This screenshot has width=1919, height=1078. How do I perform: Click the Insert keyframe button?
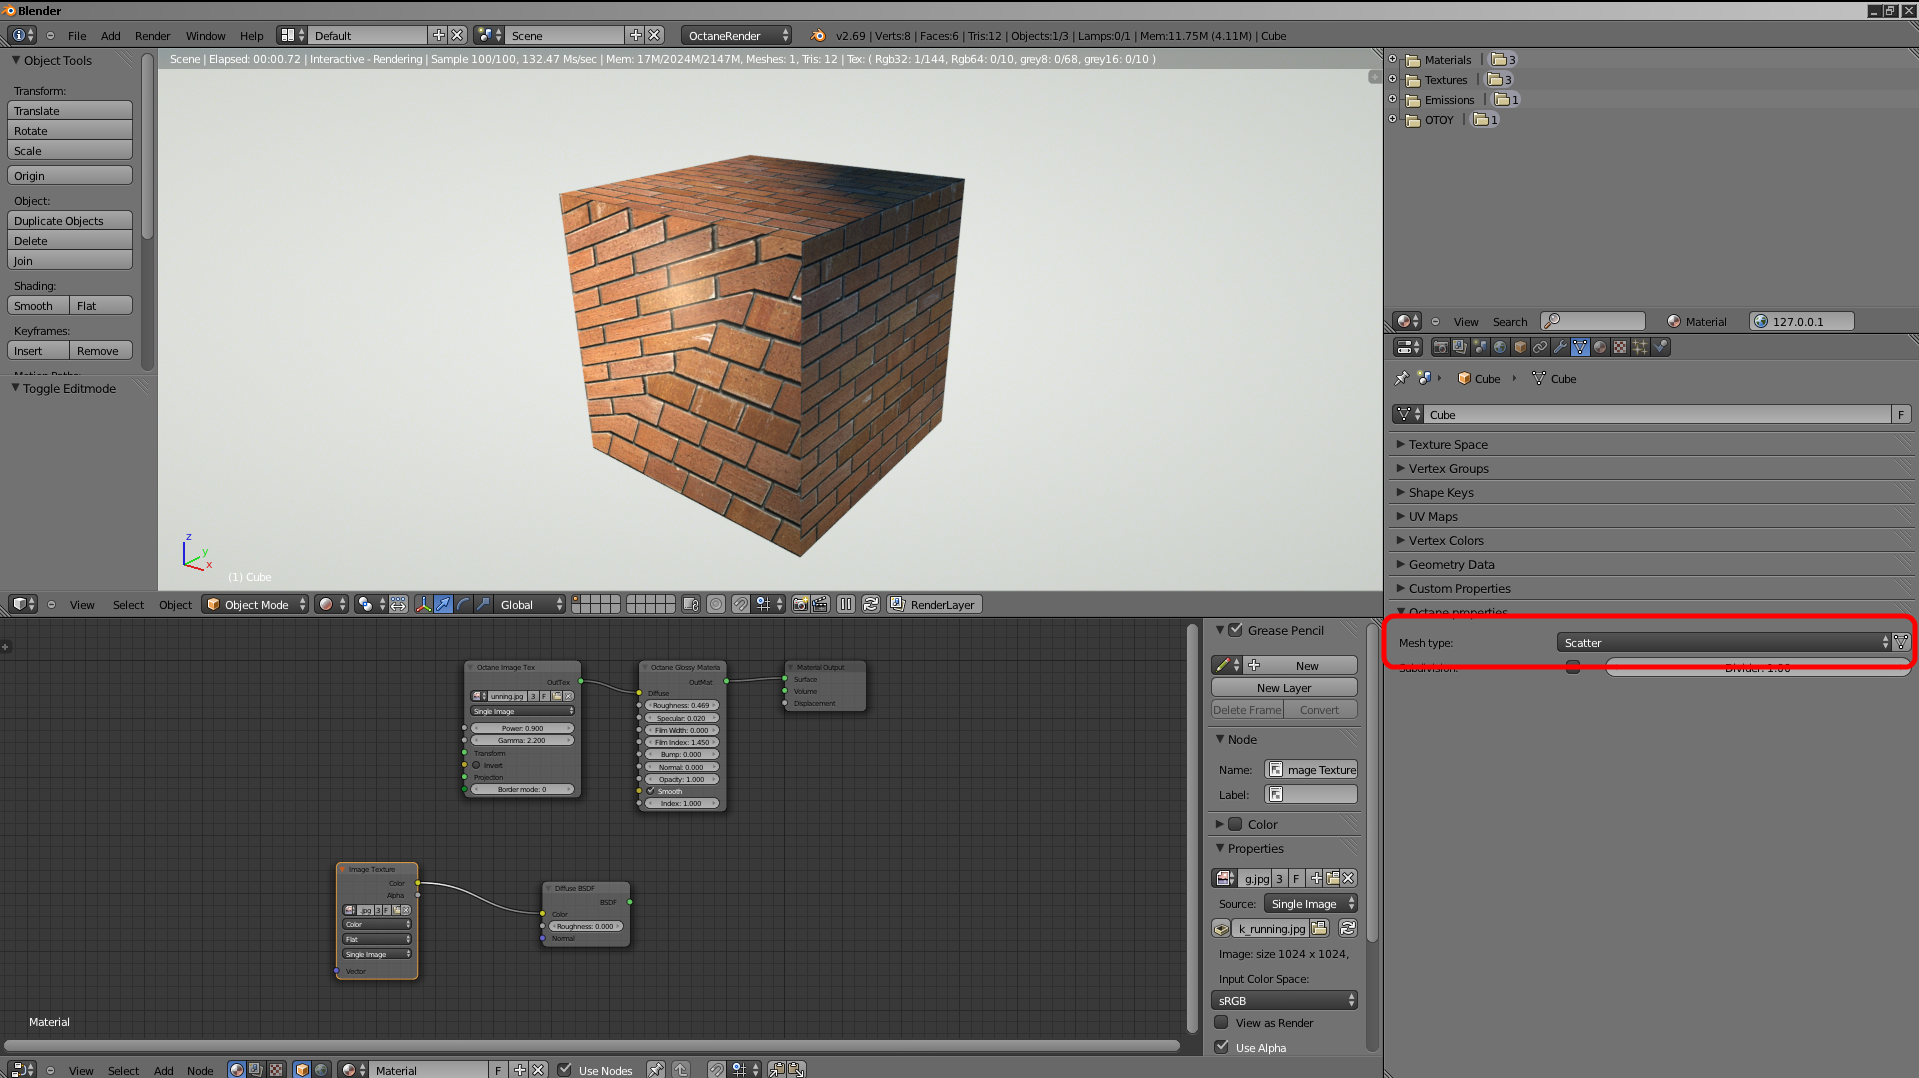click(x=38, y=350)
